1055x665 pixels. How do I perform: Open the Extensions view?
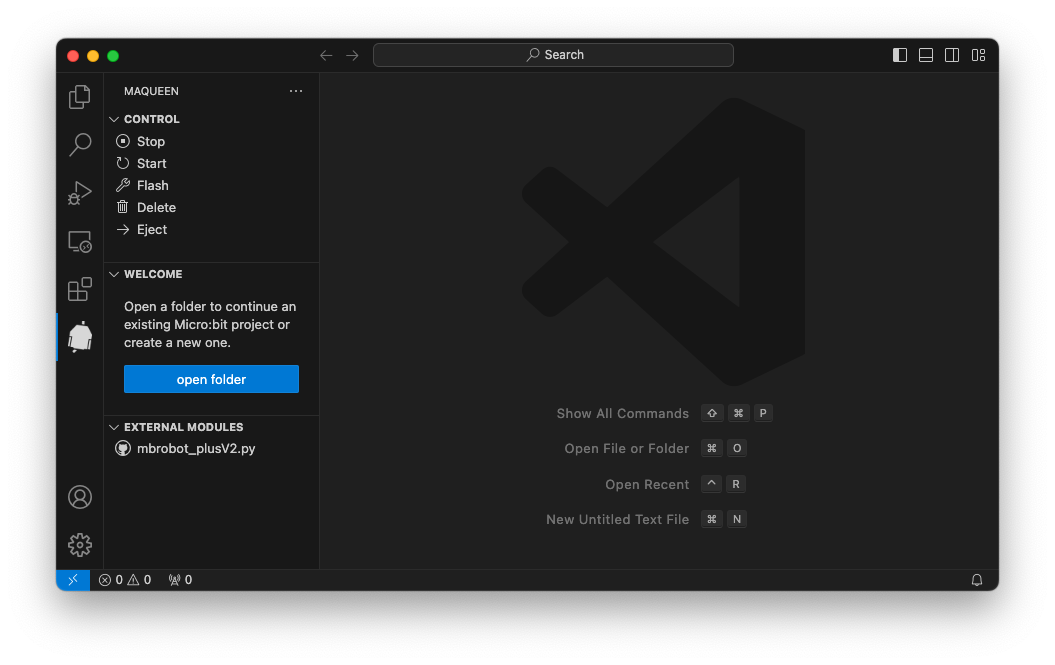click(79, 289)
